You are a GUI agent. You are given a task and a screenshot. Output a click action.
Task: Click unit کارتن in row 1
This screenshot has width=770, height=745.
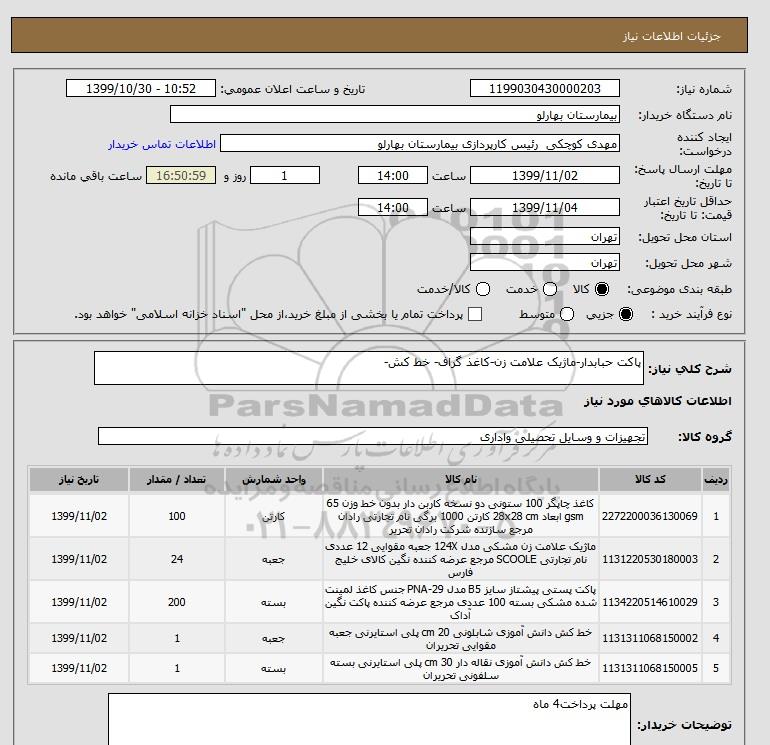click(x=274, y=517)
